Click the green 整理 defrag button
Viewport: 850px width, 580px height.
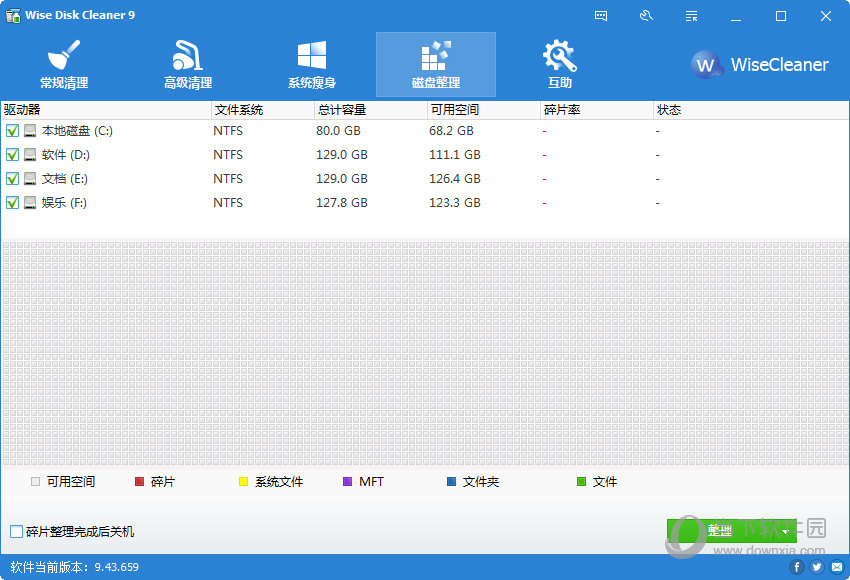[x=720, y=531]
